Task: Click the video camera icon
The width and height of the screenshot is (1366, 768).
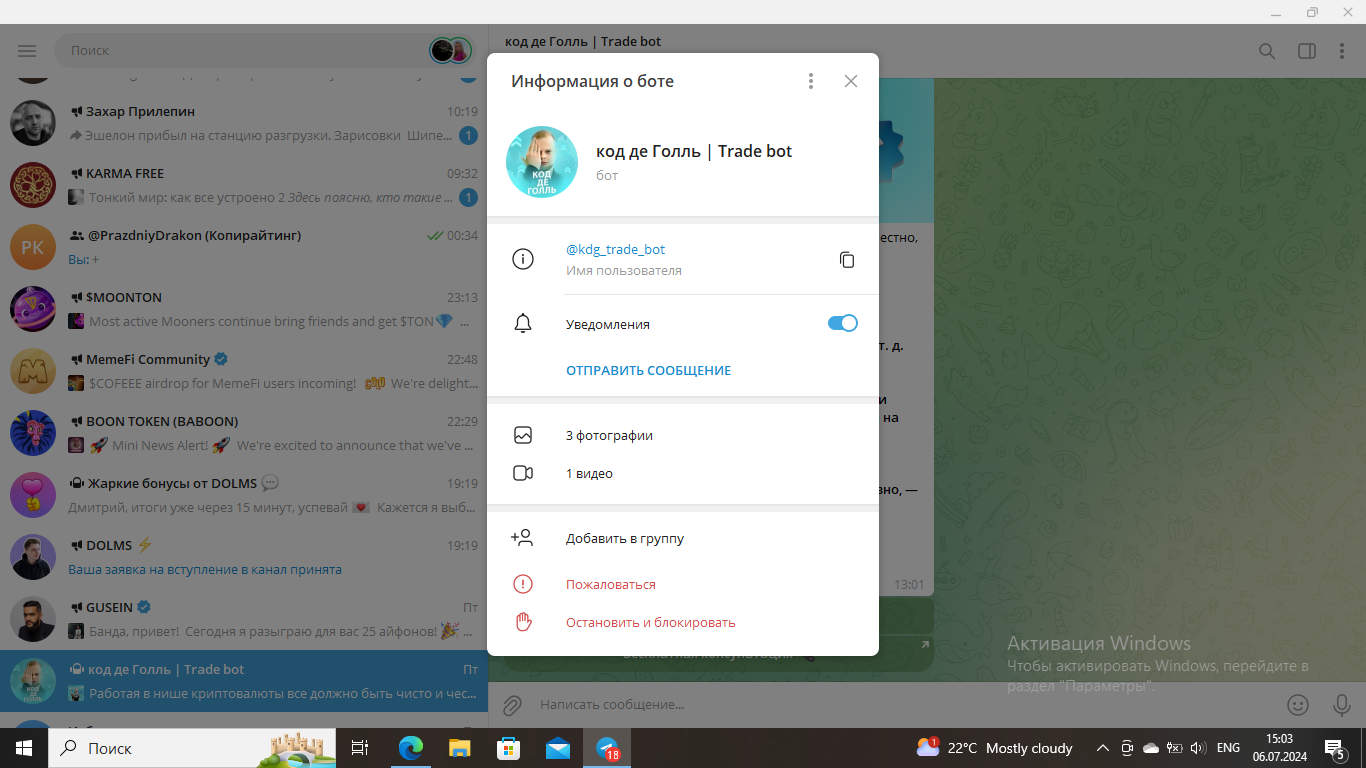Action: [523, 473]
